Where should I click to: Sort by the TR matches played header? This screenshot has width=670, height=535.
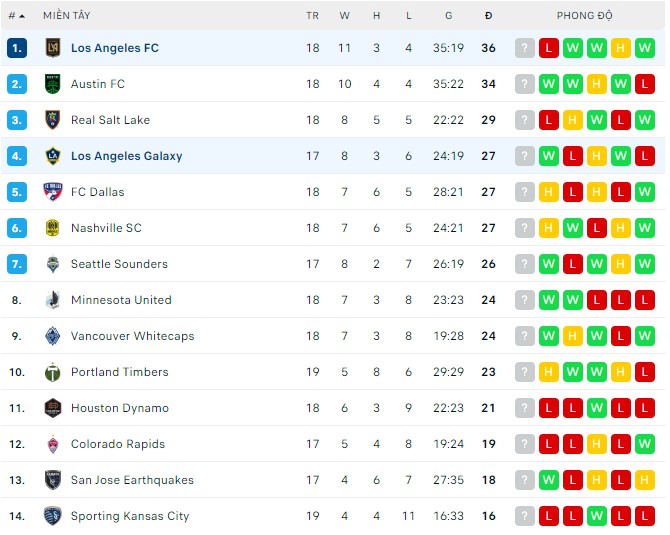(312, 16)
